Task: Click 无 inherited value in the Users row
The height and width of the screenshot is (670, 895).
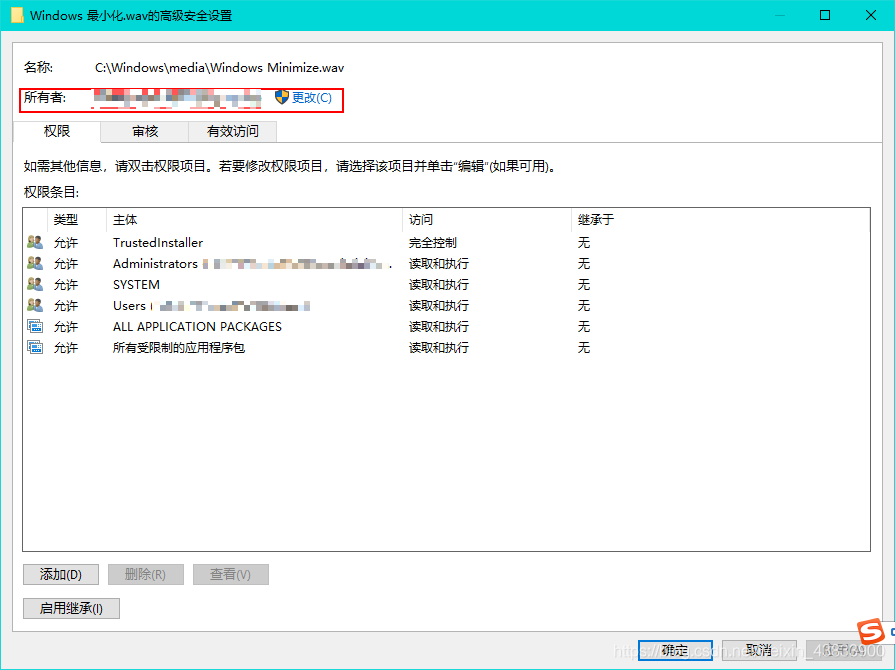Action: click(x=583, y=306)
